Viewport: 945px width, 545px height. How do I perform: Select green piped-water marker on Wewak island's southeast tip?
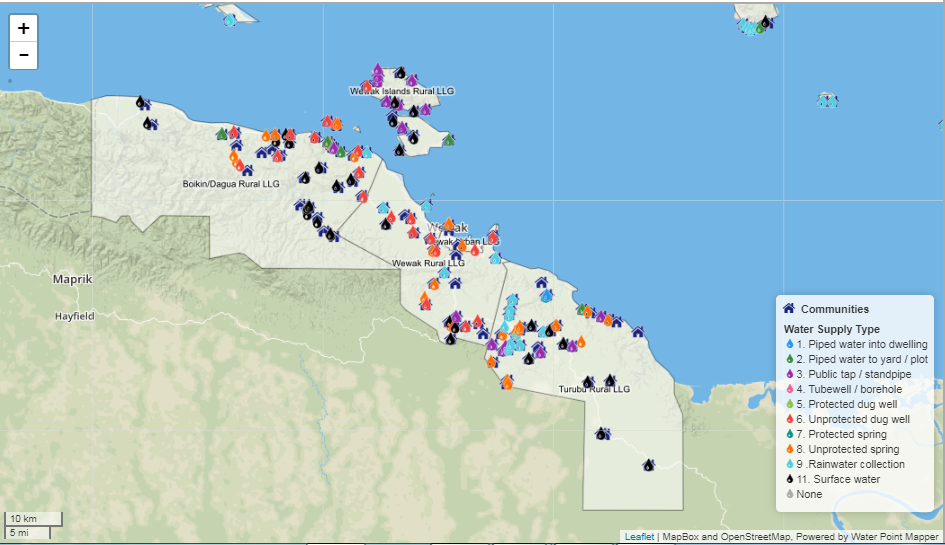click(448, 140)
